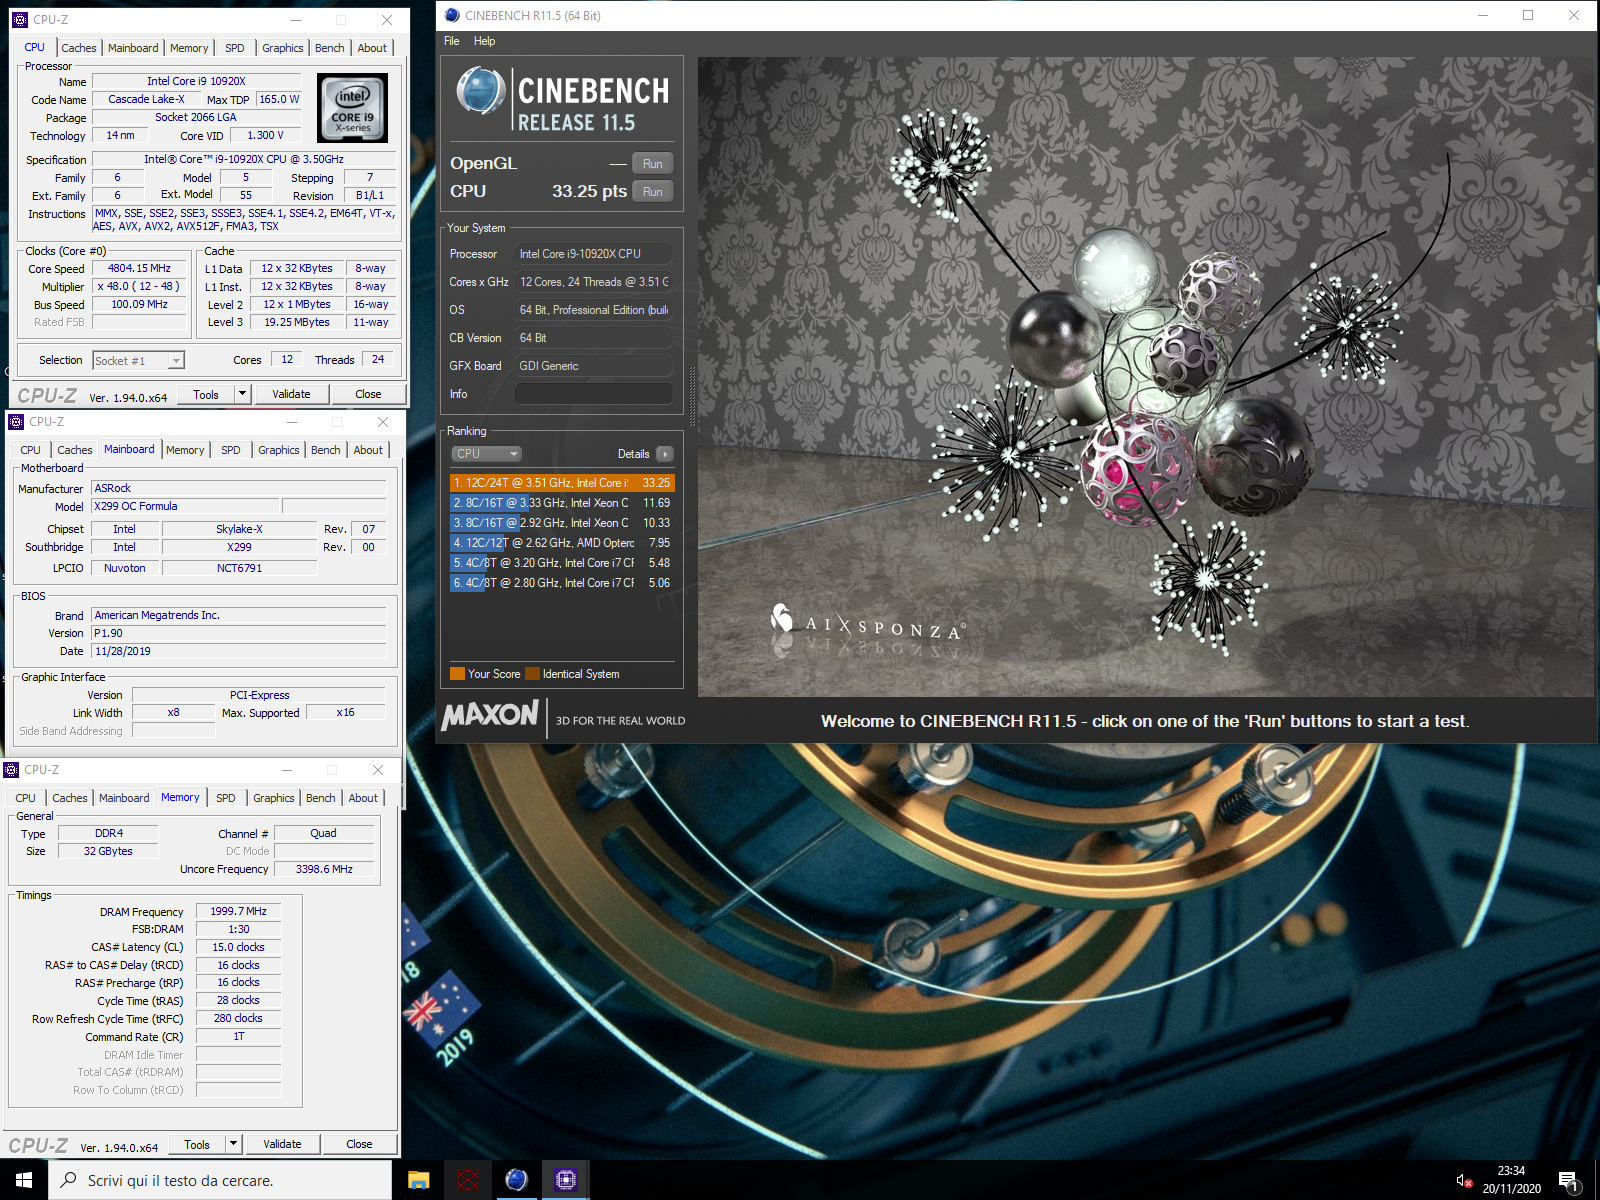The height and width of the screenshot is (1200, 1600).
Task: Click the Uncore Frequency value 3398.6 MHz
Action: (324, 869)
